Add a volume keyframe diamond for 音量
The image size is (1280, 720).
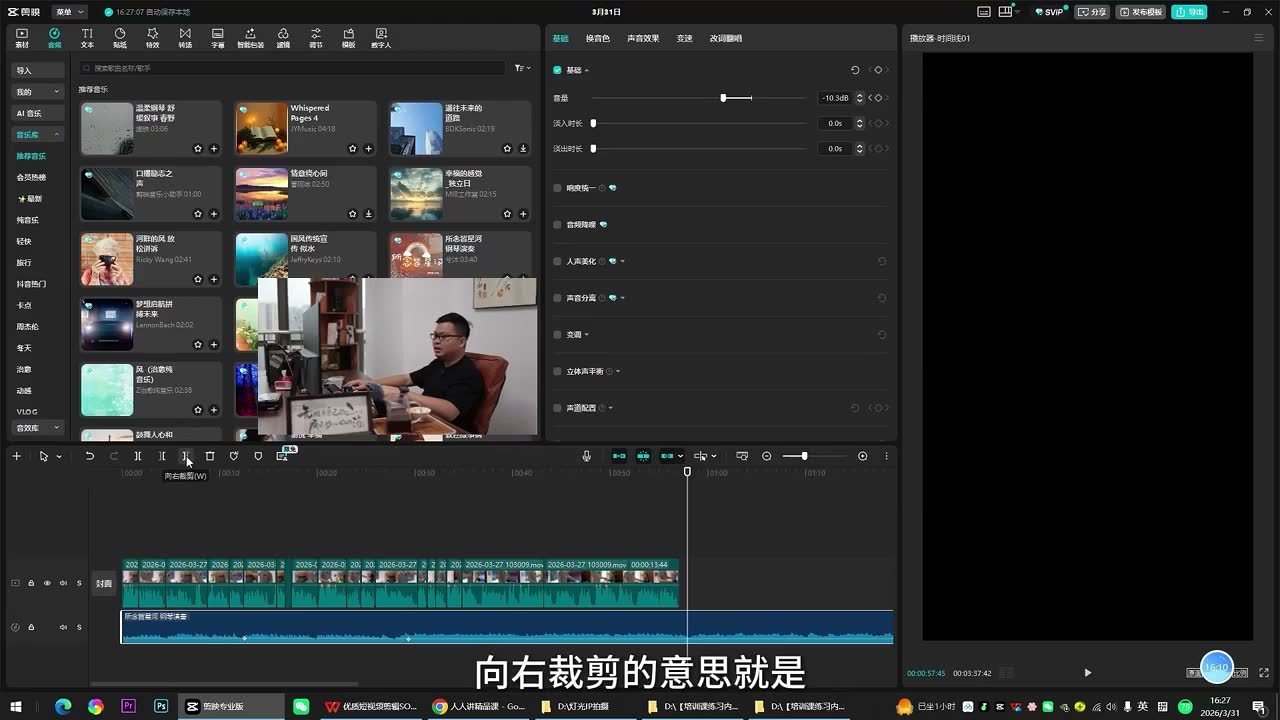878,98
